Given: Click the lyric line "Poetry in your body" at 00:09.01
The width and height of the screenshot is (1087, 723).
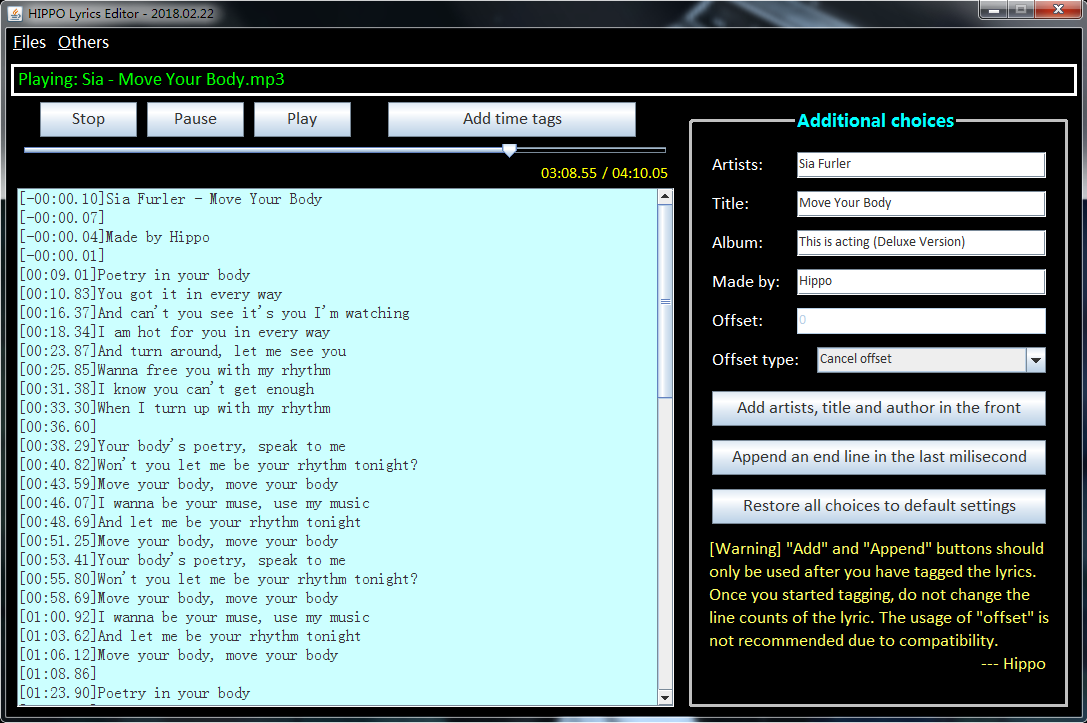Looking at the screenshot, I should [134, 275].
